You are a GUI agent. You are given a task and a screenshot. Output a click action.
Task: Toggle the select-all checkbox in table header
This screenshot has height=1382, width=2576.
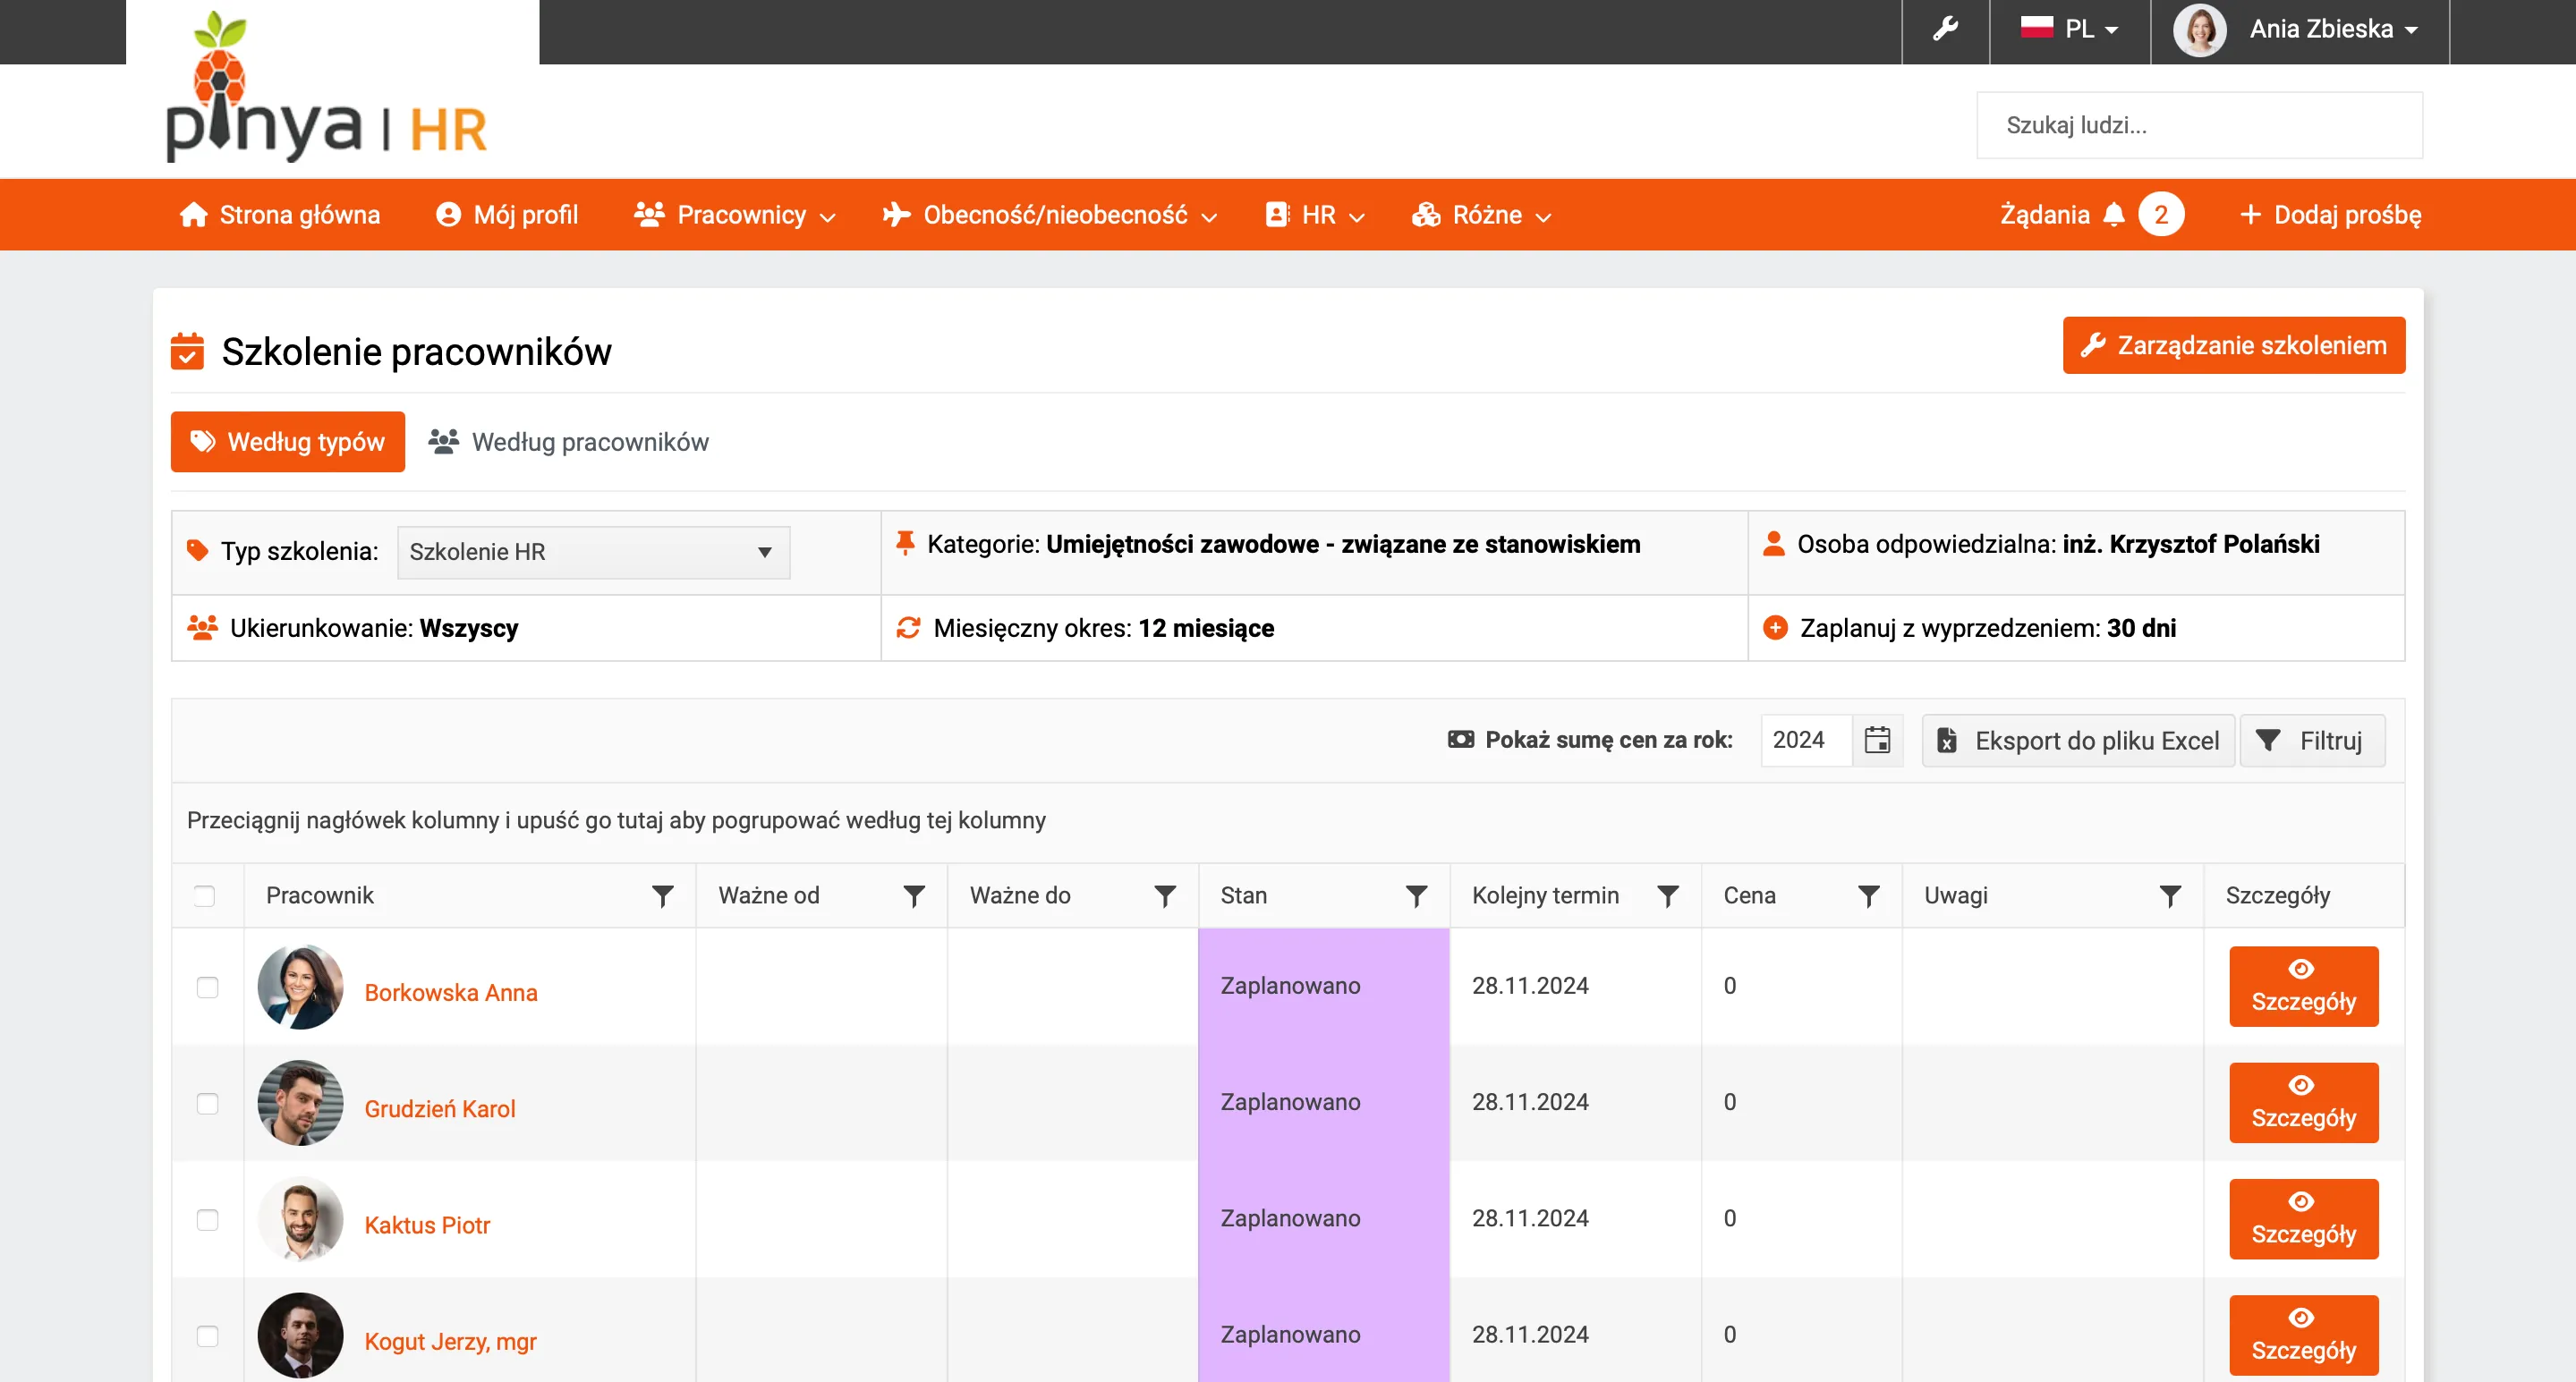click(204, 896)
